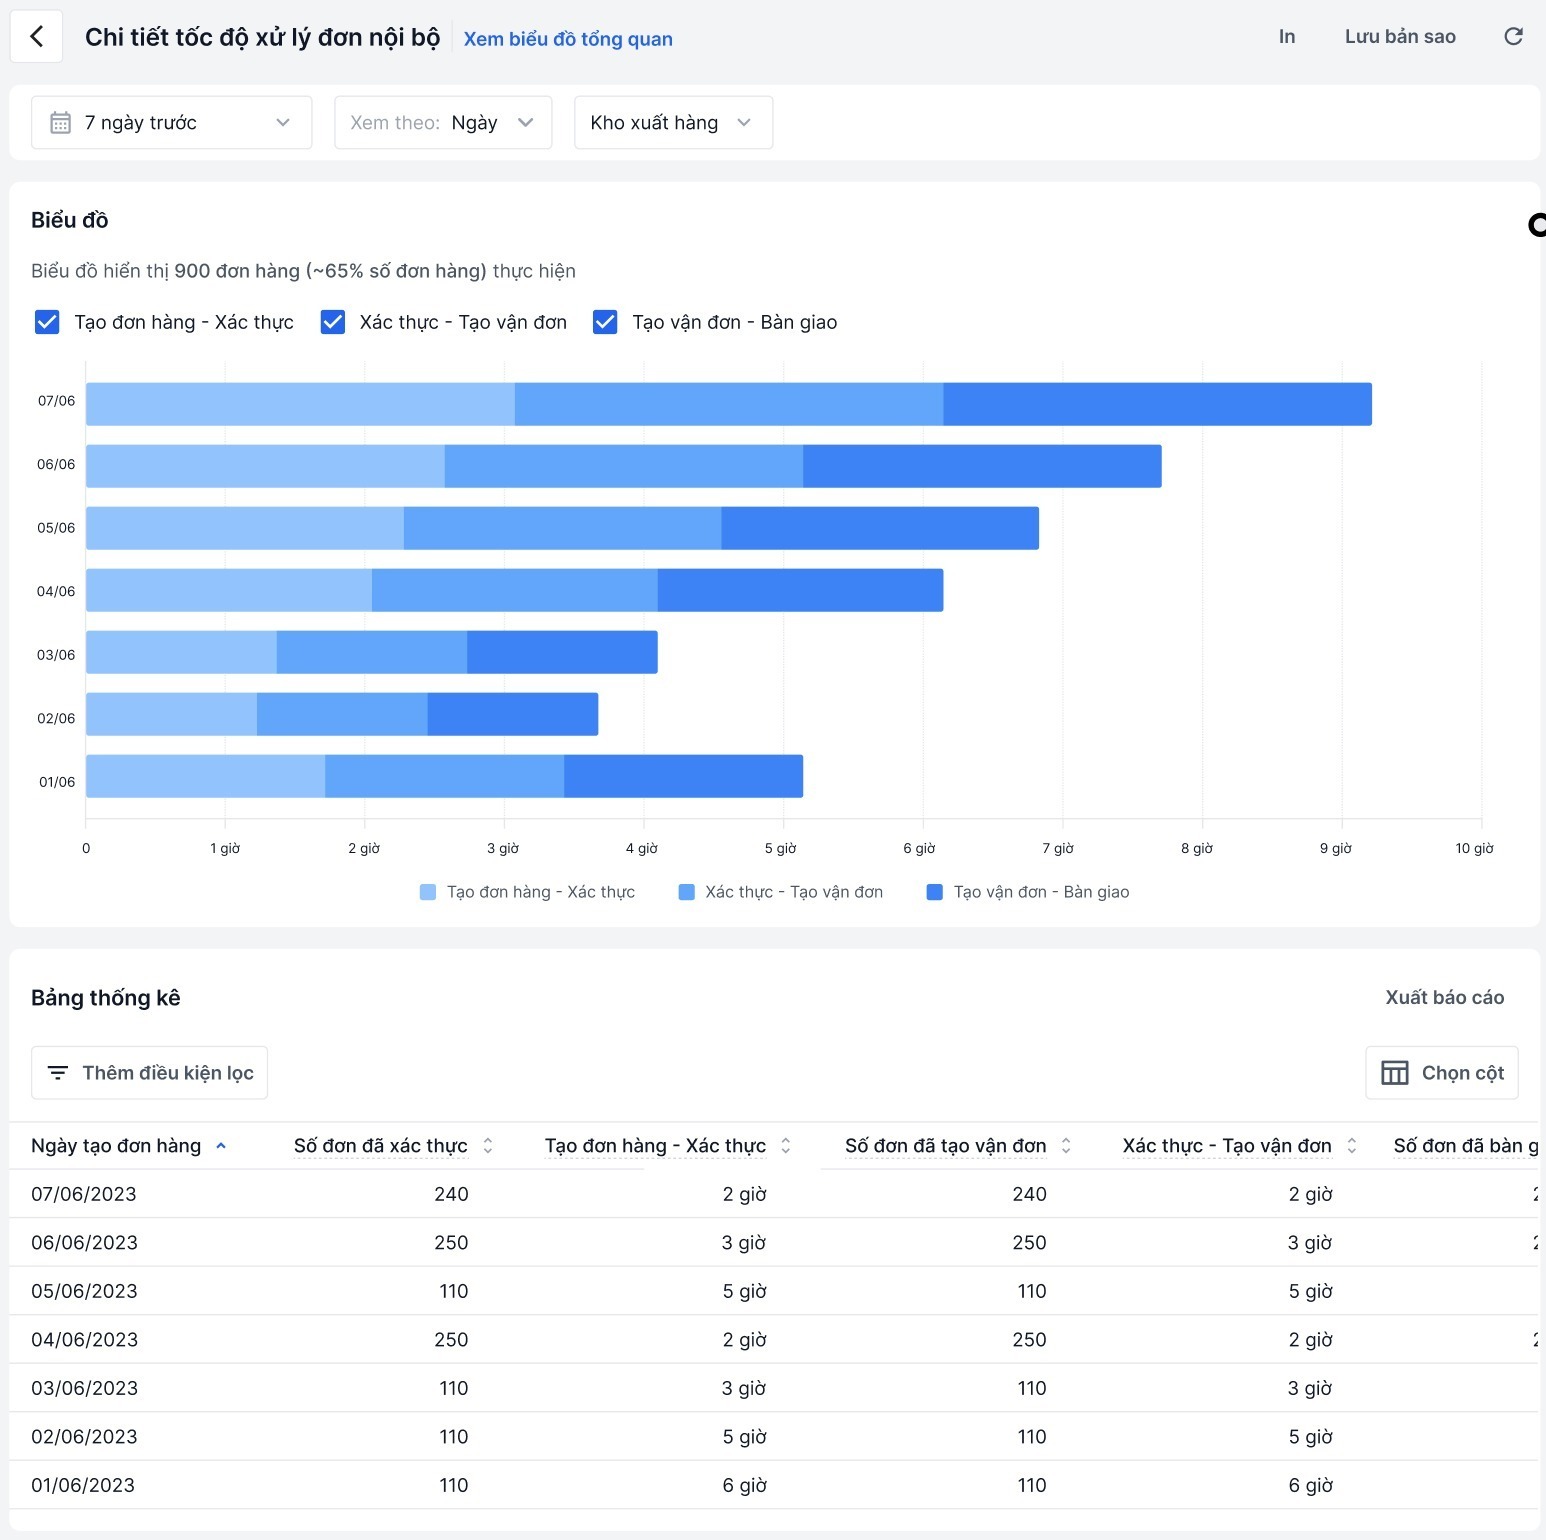Viewport: 1546px width, 1540px height.
Task: Select Lưu bản sao in header
Action: click(x=1399, y=37)
